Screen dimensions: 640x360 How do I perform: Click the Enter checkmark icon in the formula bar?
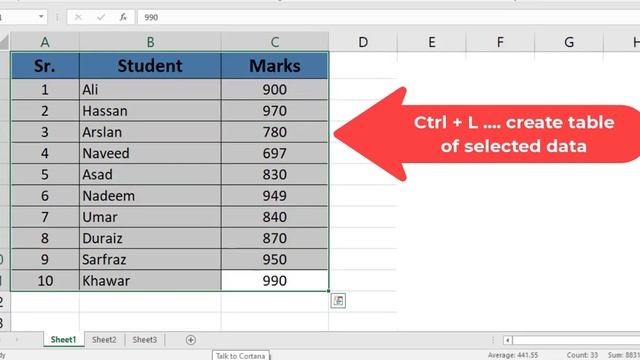(x=101, y=17)
